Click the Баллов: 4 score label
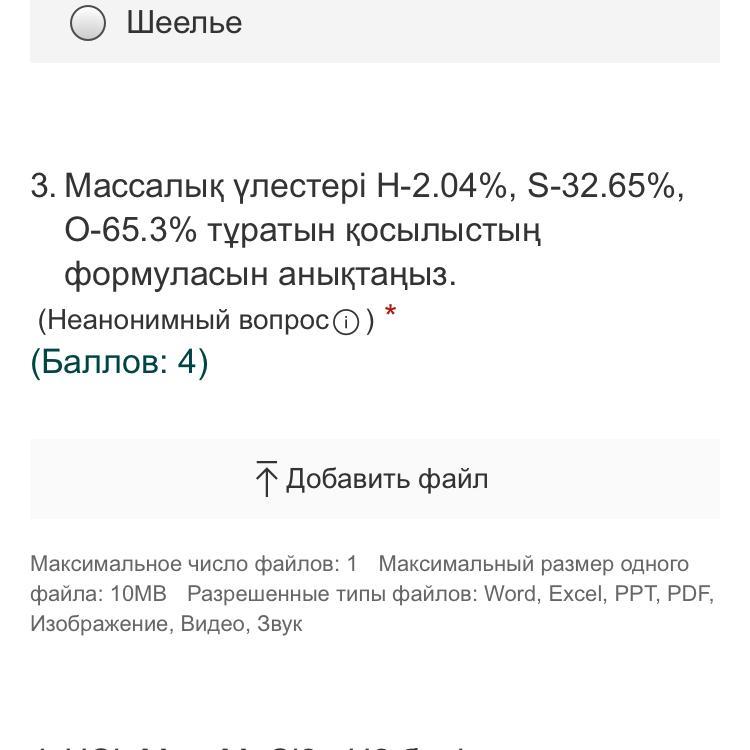This screenshot has width=750, height=750. [x=119, y=361]
